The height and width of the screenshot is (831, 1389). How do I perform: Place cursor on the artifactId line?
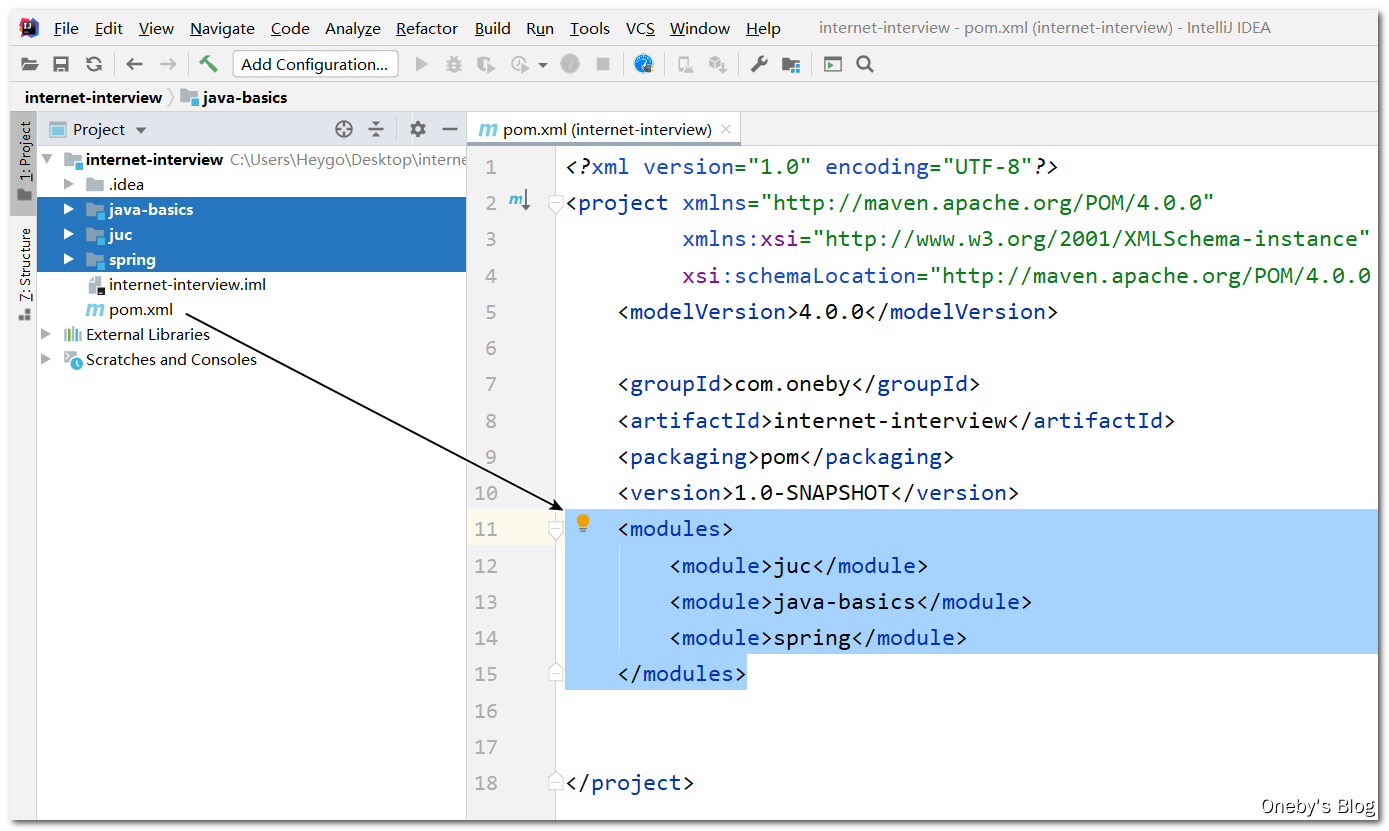[896, 420]
